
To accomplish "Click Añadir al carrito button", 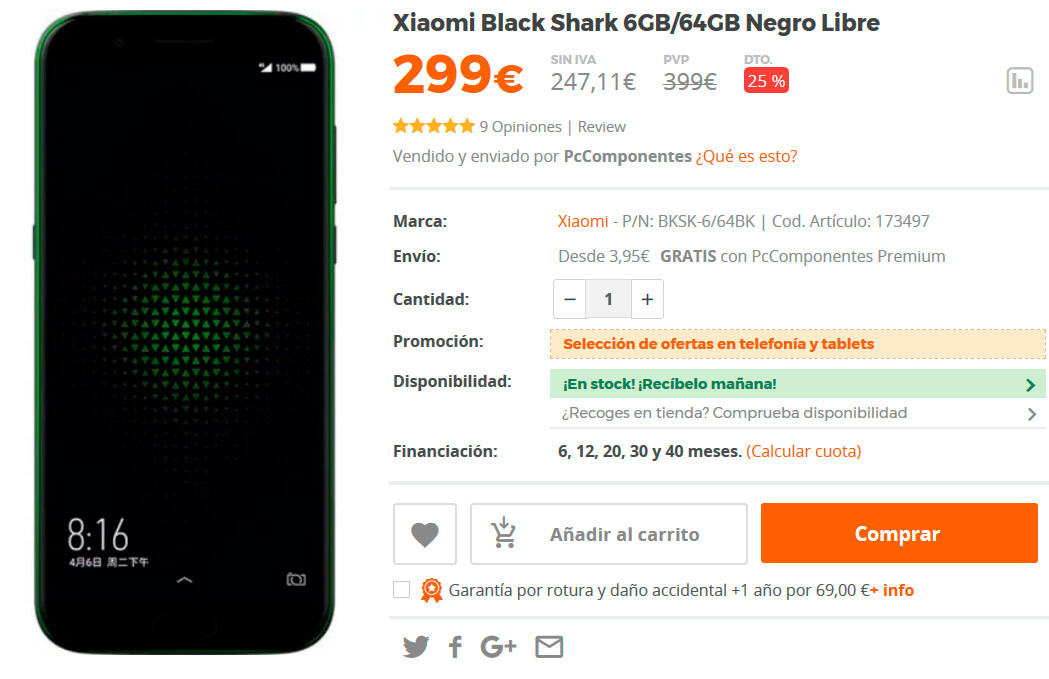I will pos(608,534).
